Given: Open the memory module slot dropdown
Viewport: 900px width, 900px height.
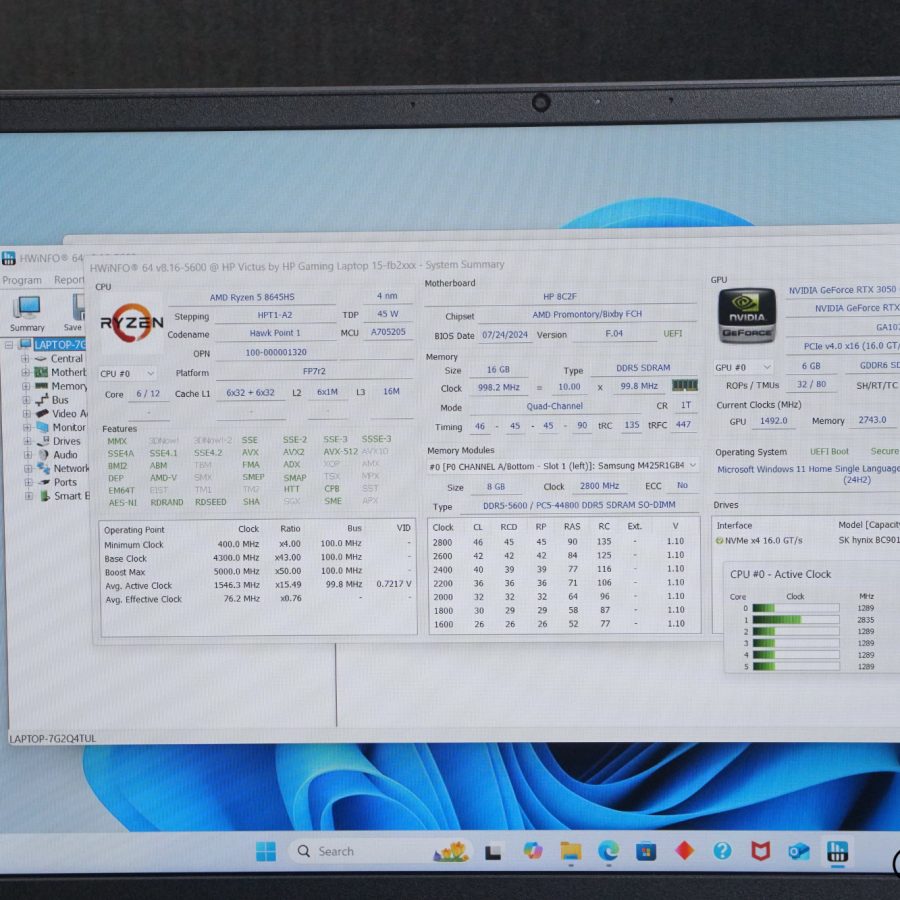Looking at the screenshot, I should point(562,465).
